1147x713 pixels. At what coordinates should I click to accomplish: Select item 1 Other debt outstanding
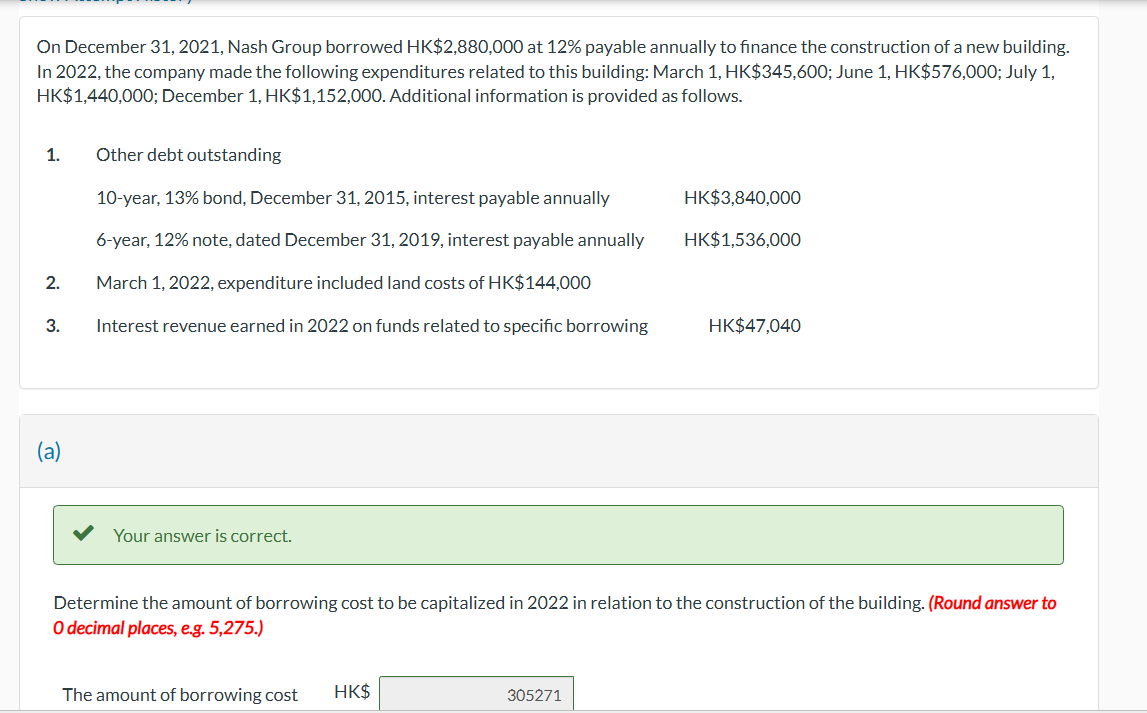[x=189, y=155]
